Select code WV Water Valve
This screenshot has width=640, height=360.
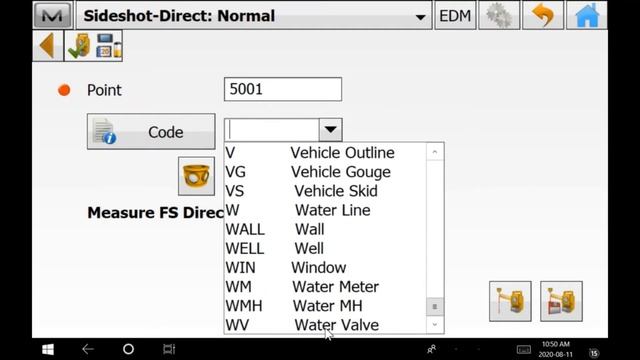(325, 325)
